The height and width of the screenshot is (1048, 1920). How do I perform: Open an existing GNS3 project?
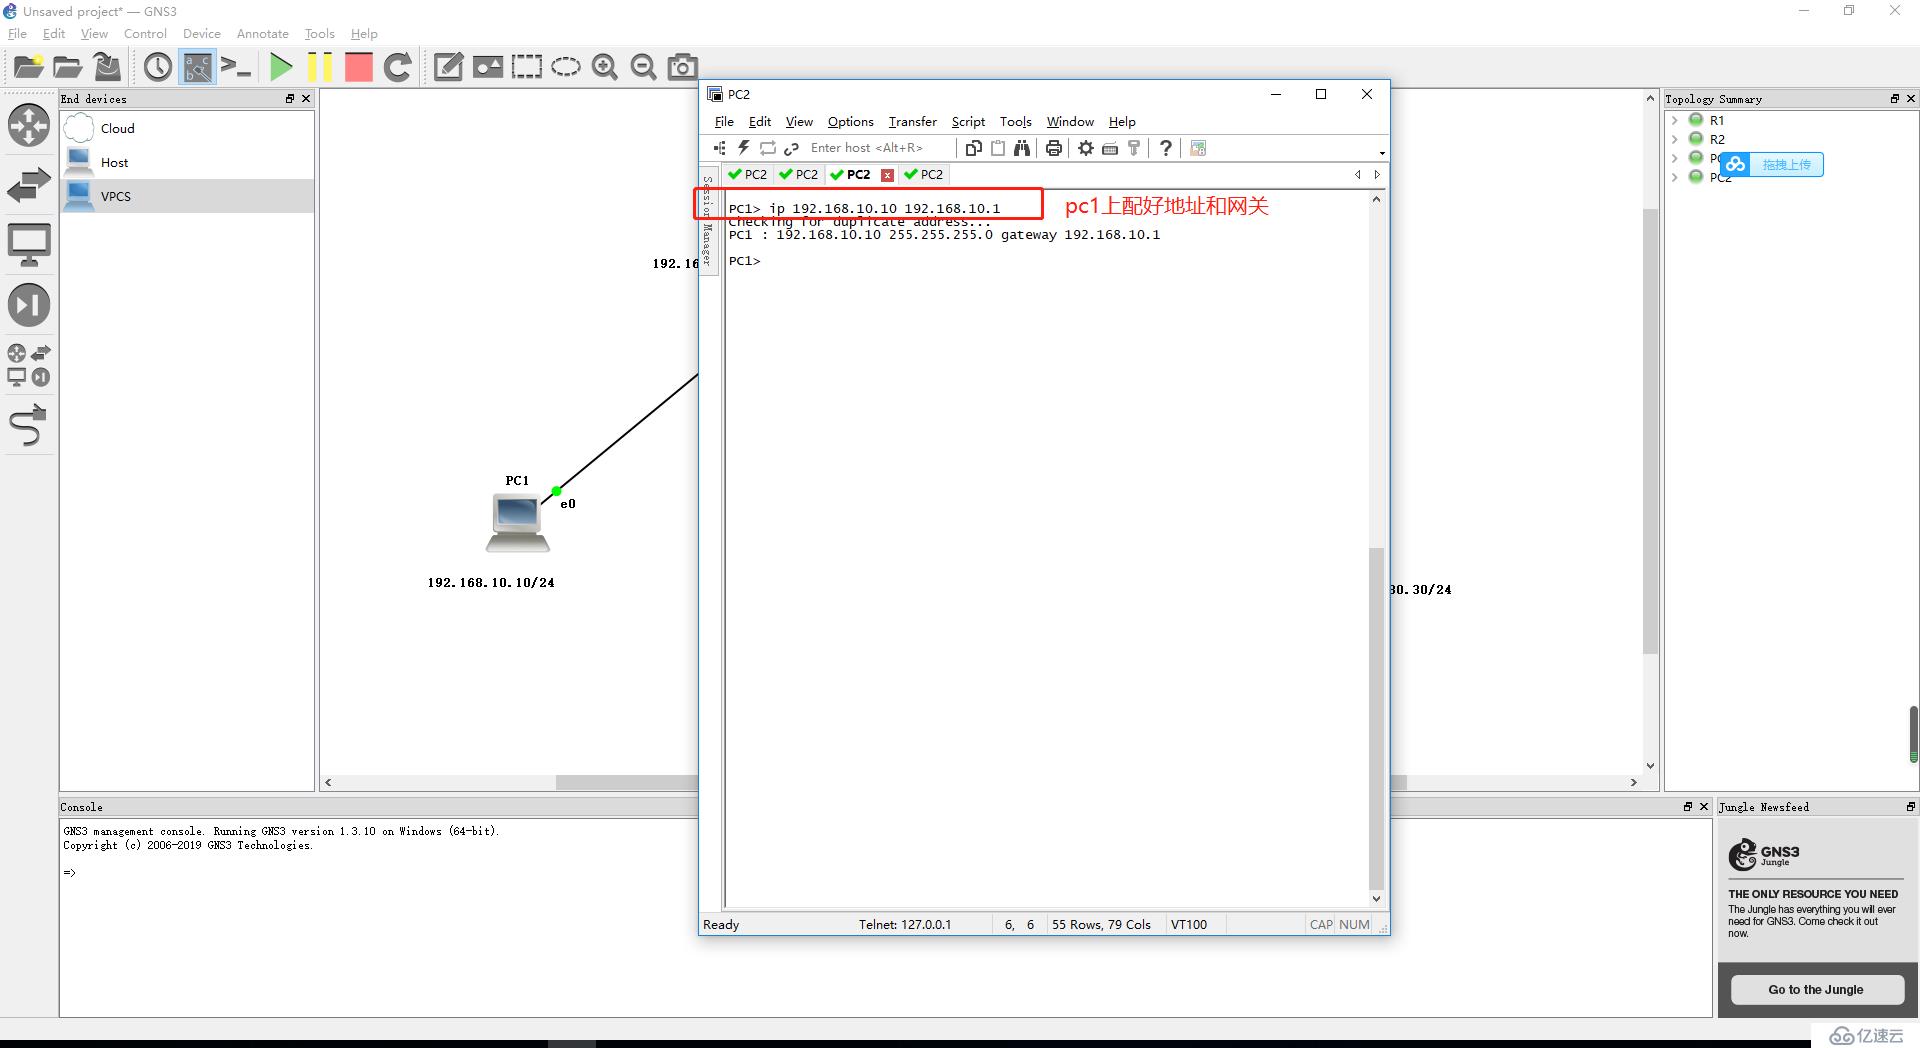(x=67, y=67)
